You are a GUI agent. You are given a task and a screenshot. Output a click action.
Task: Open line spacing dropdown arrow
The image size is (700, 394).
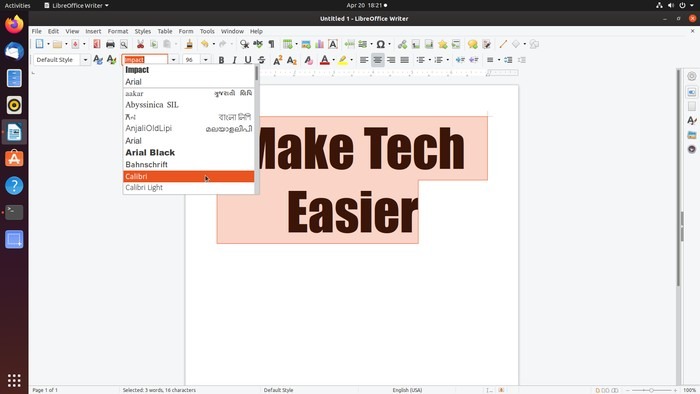coord(499,60)
